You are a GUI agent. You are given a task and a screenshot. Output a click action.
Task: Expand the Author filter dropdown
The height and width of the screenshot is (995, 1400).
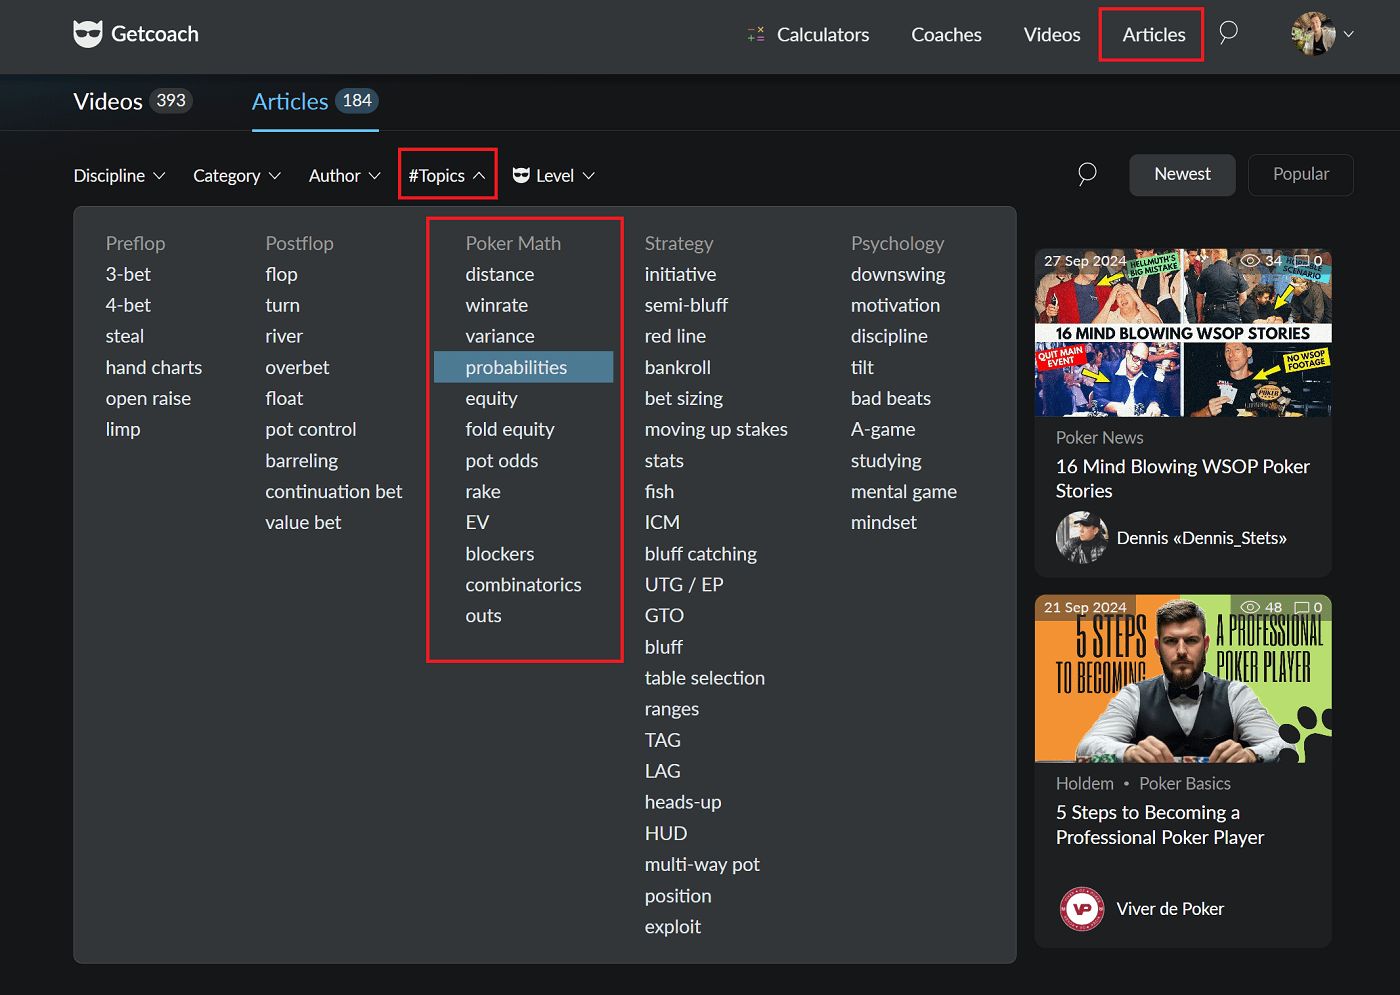click(x=344, y=176)
